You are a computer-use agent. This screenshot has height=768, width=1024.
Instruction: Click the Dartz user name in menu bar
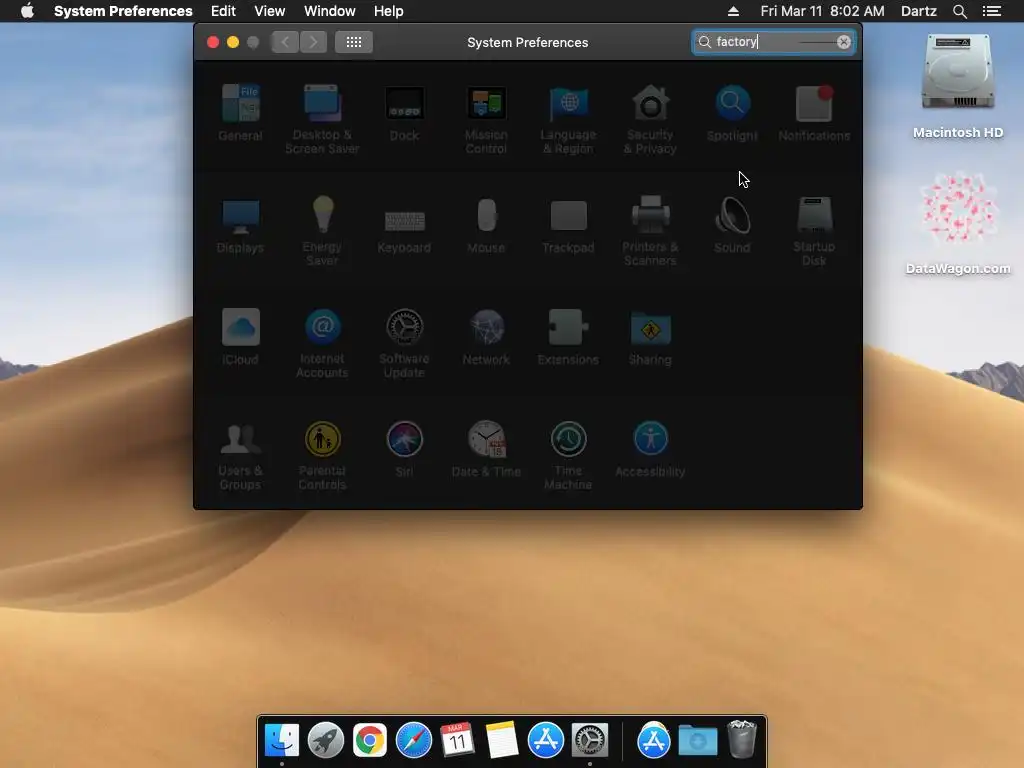pyautogui.click(x=918, y=11)
